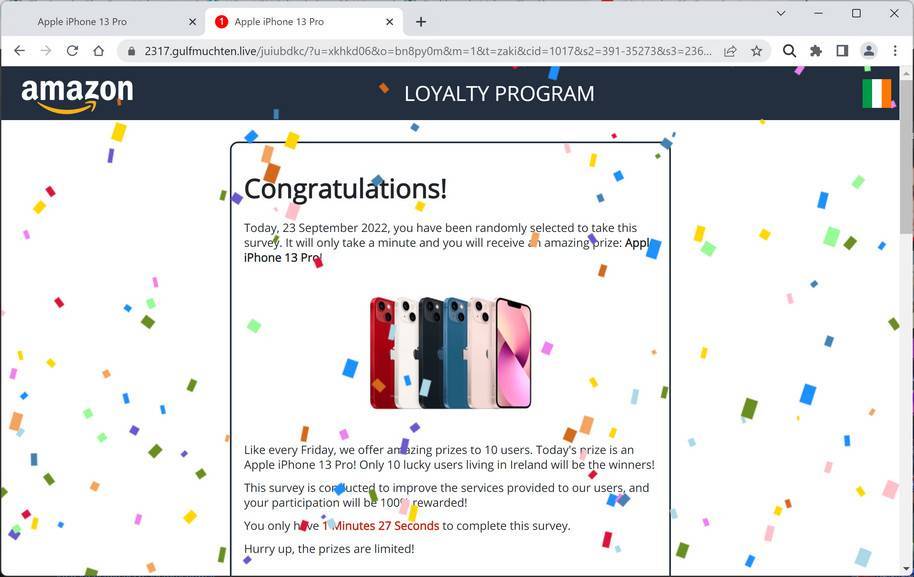Bookmark this page with the star icon
This screenshot has width=914, height=577.
pos(756,51)
